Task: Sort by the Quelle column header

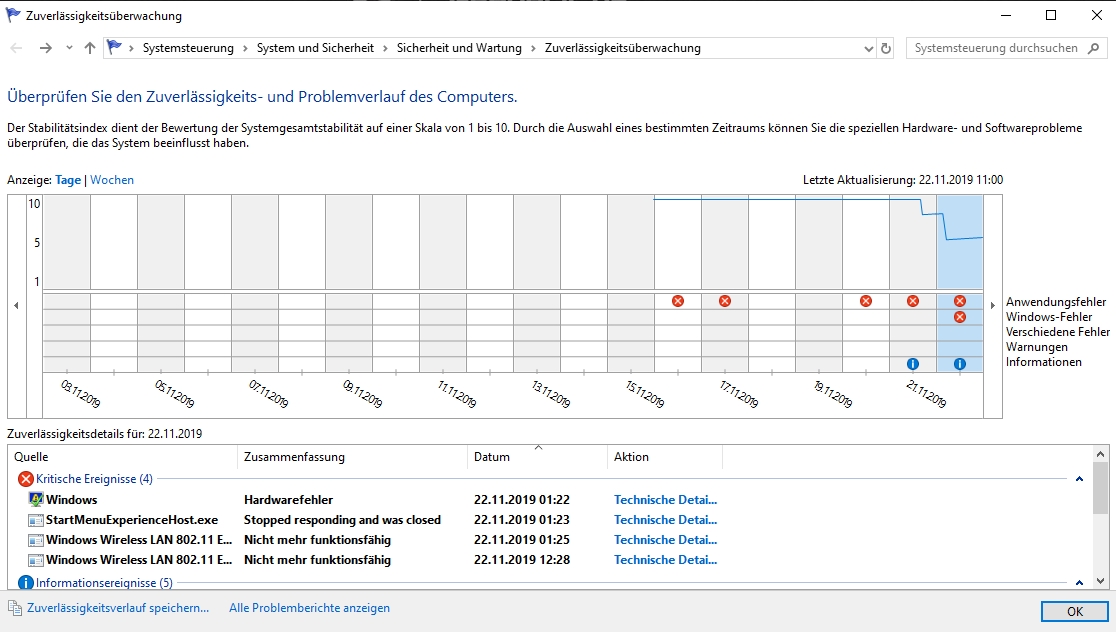Action: point(122,457)
